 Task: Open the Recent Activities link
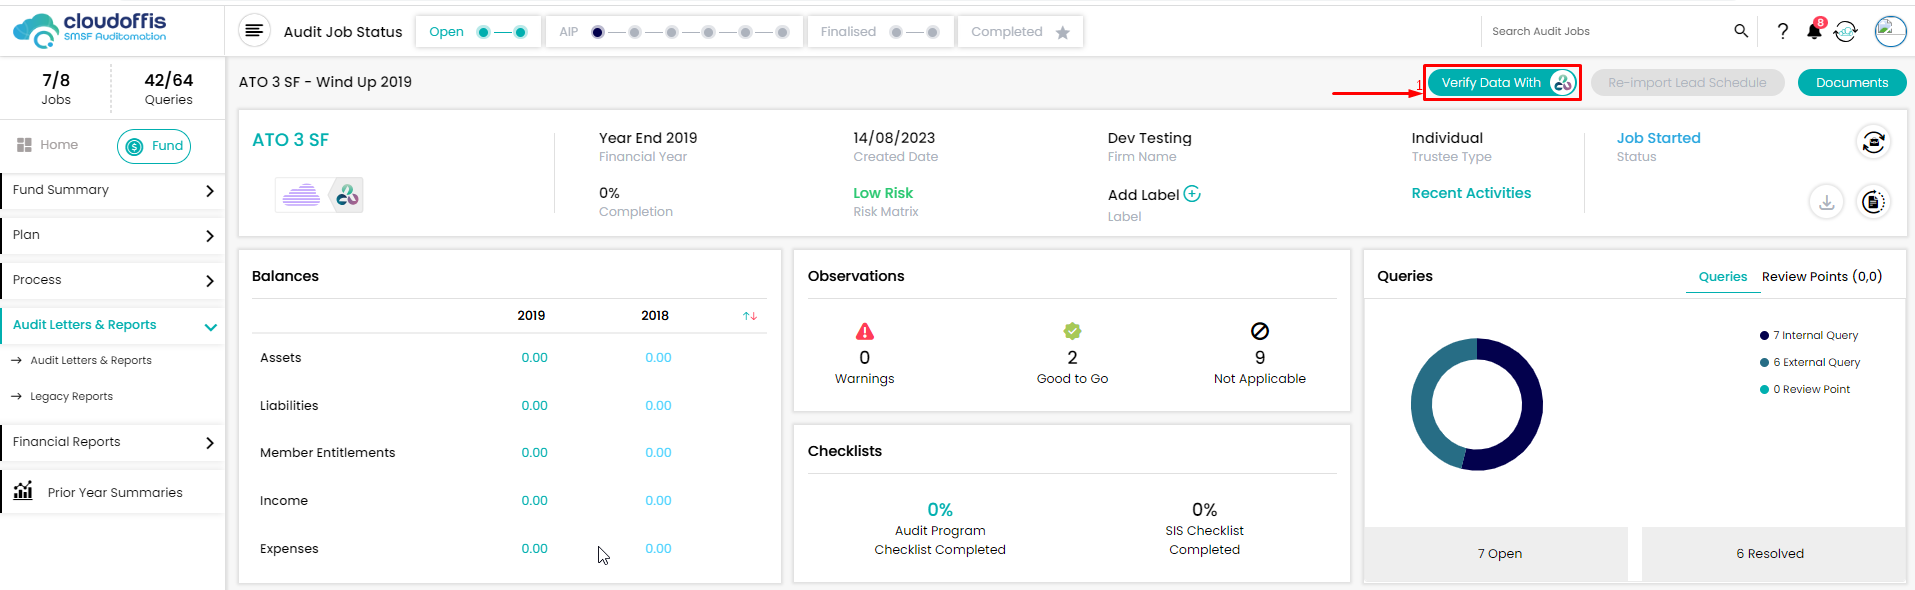click(x=1470, y=193)
